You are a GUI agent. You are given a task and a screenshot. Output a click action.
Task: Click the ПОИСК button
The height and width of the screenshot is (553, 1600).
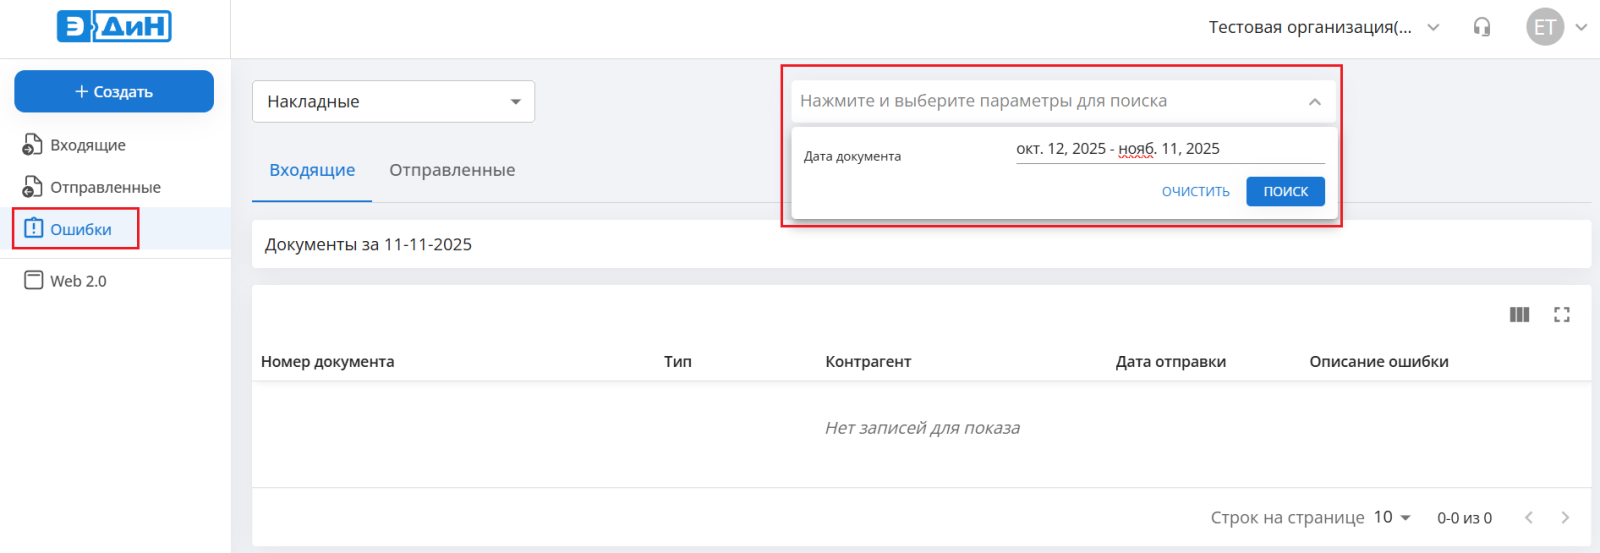click(x=1285, y=191)
